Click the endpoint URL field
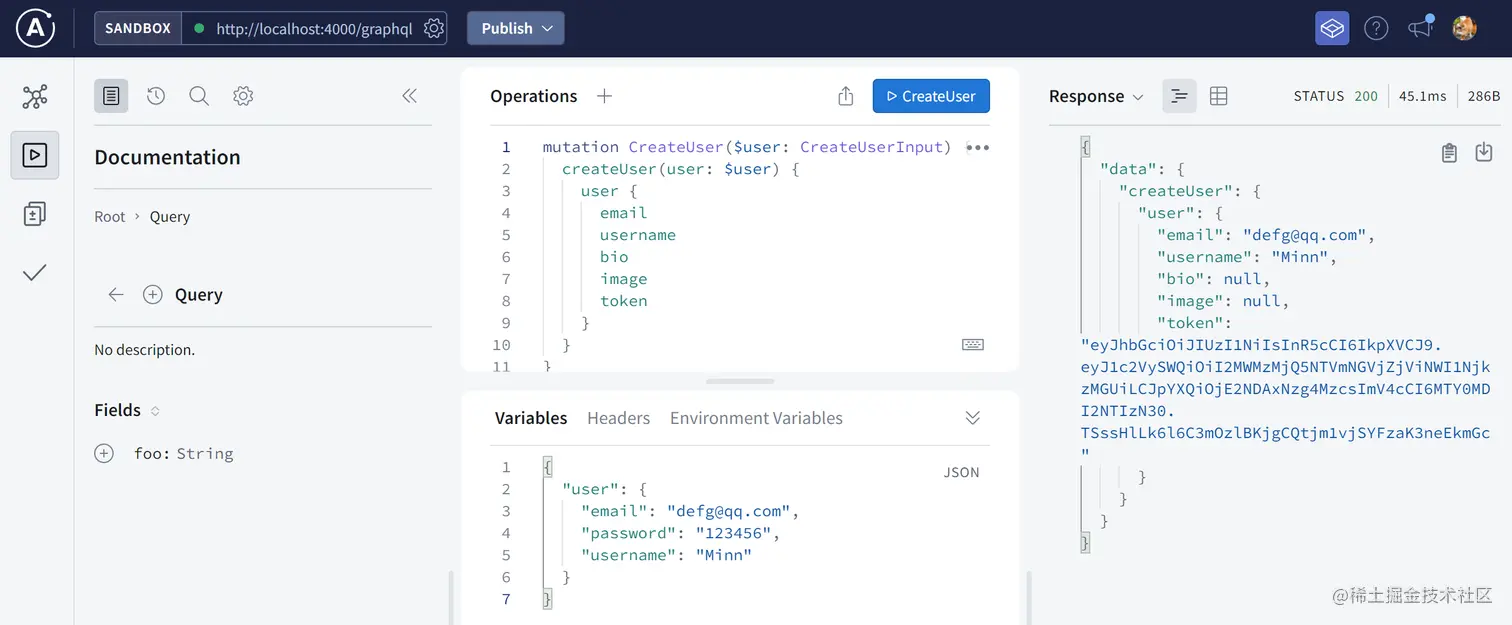 pyautogui.click(x=314, y=28)
